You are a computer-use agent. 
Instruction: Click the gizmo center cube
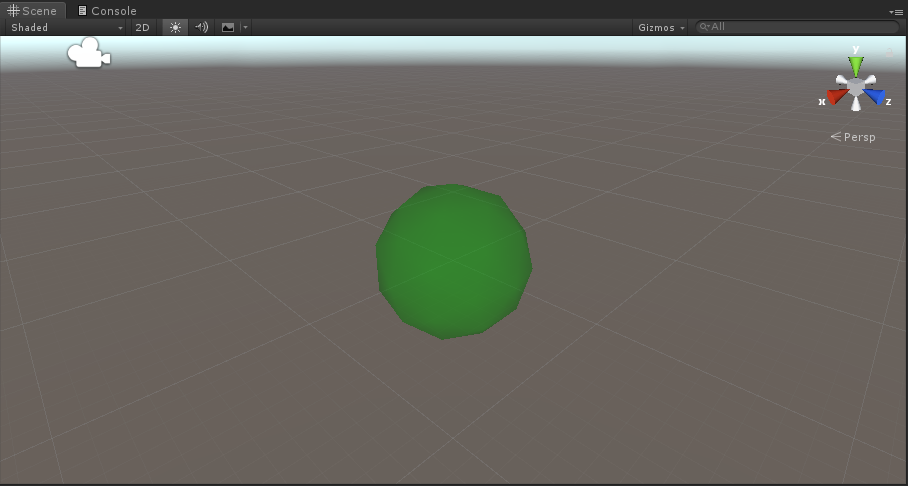(x=856, y=87)
